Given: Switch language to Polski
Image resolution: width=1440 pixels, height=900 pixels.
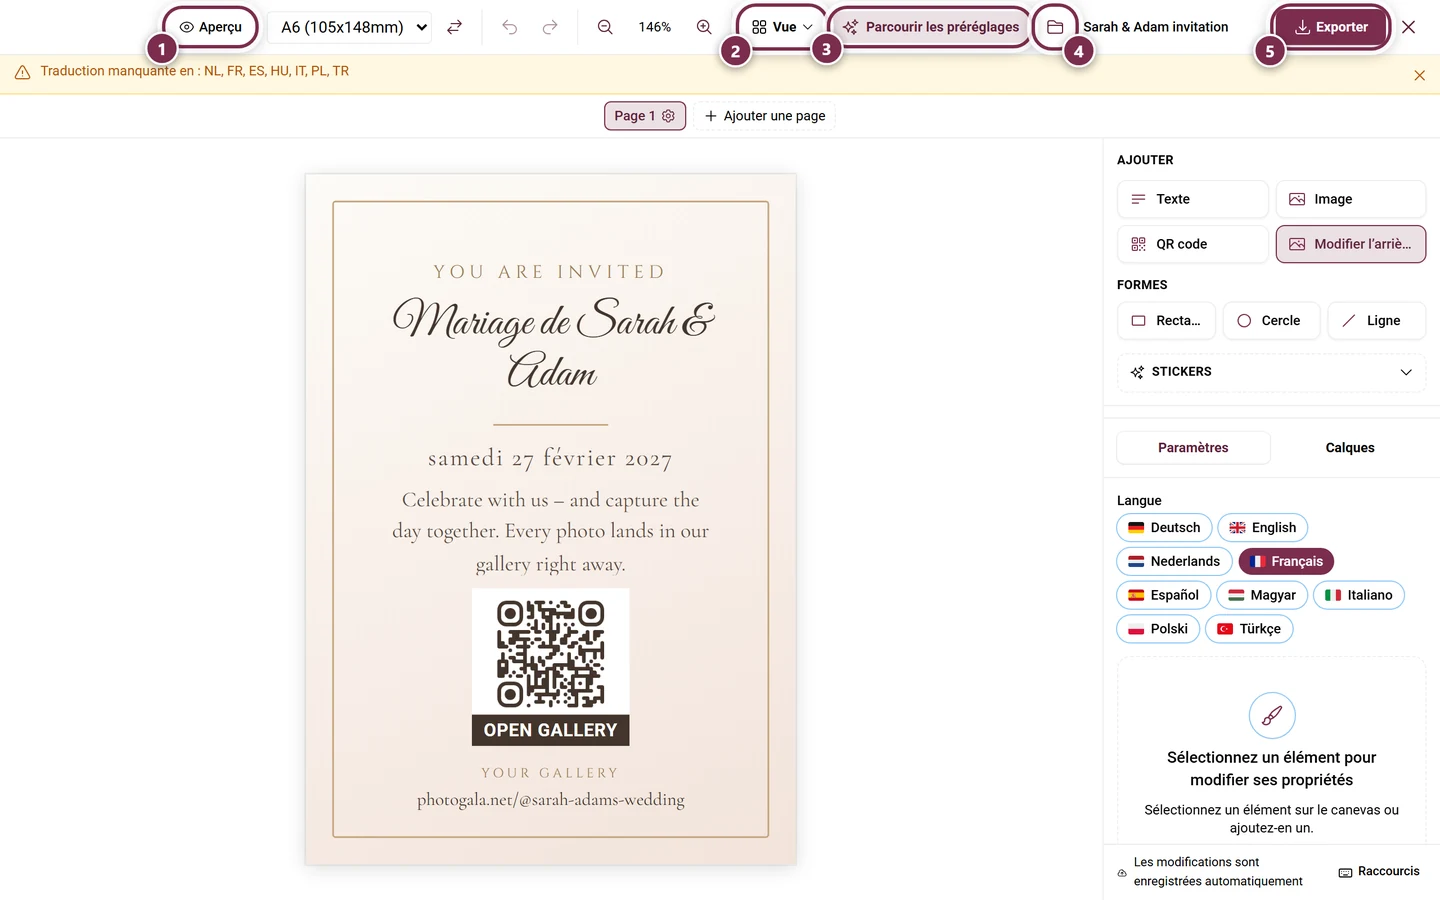Looking at the screenshot, I should [x=1158, y=629].
